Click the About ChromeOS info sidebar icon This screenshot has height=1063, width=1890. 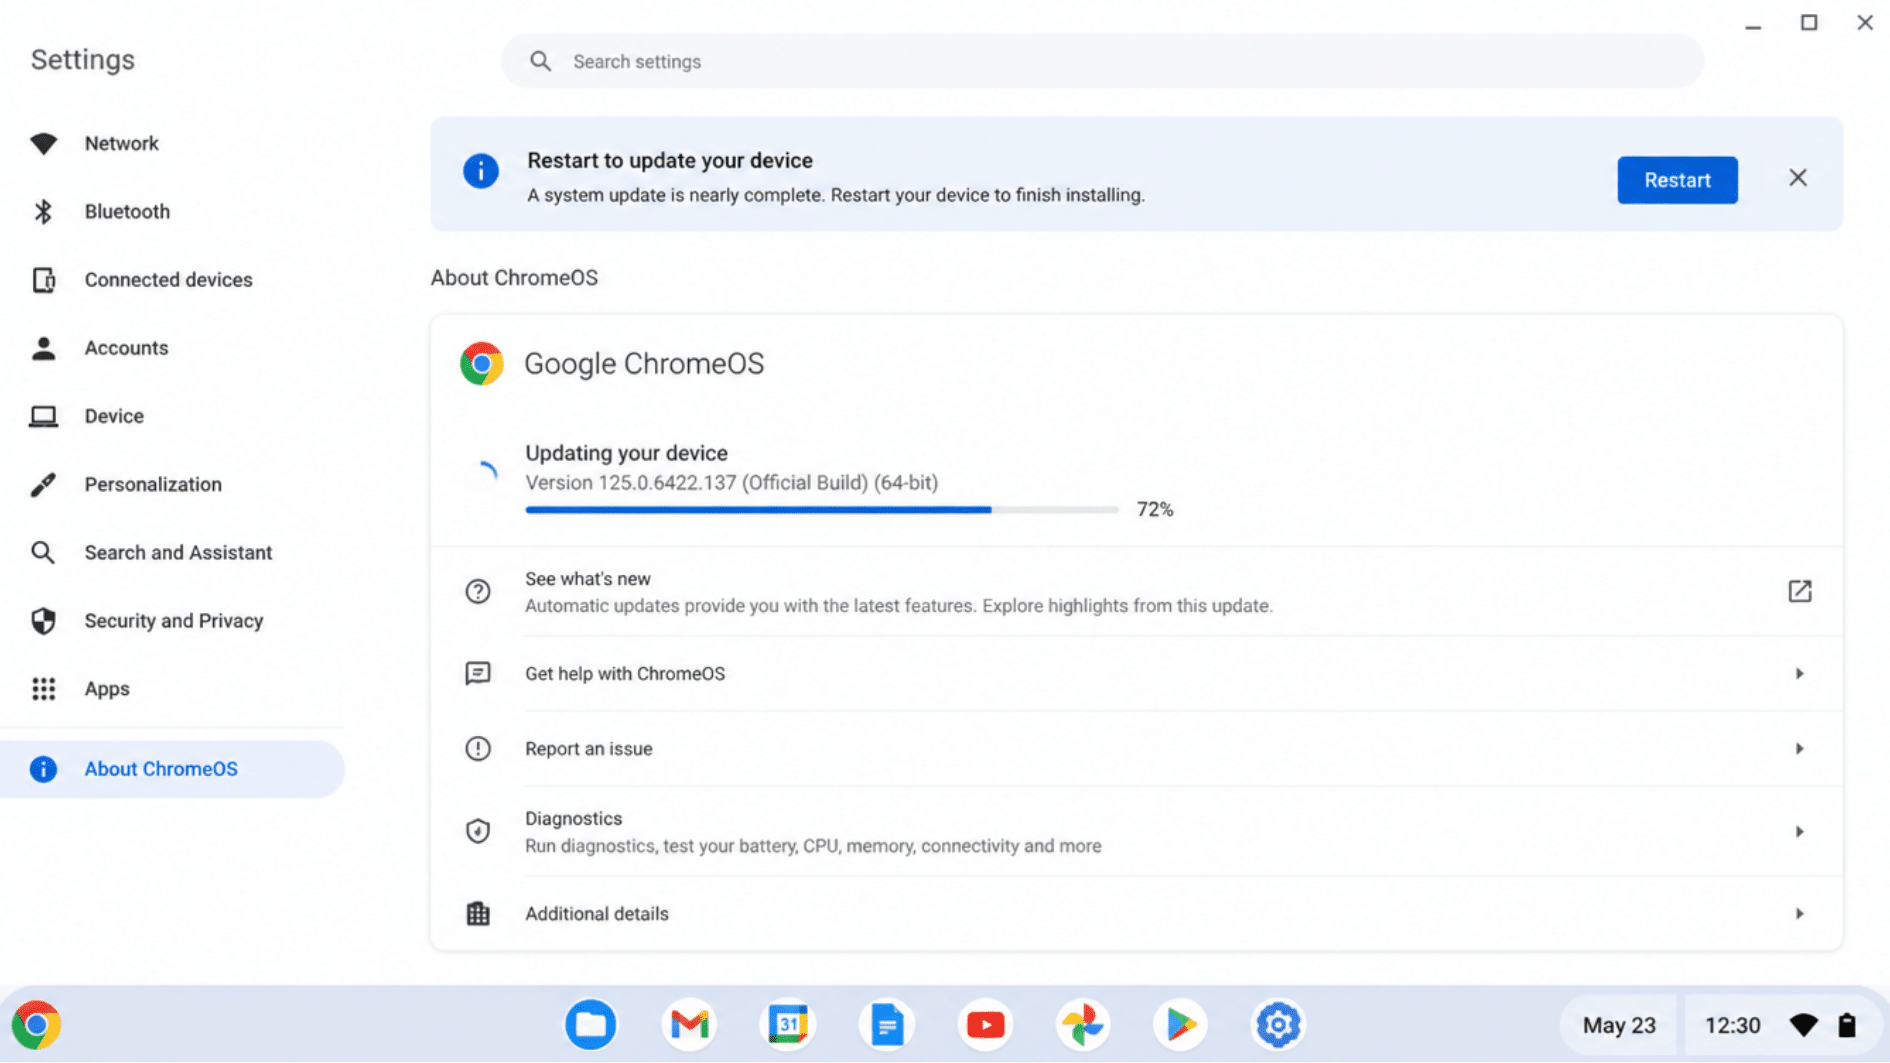click(43, 769)
